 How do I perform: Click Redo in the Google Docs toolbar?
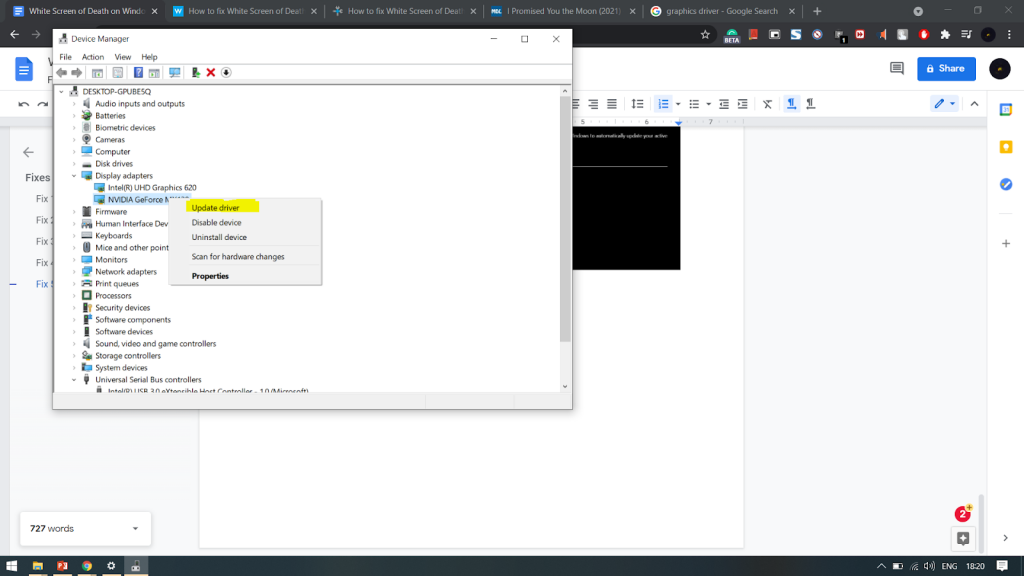42,104
